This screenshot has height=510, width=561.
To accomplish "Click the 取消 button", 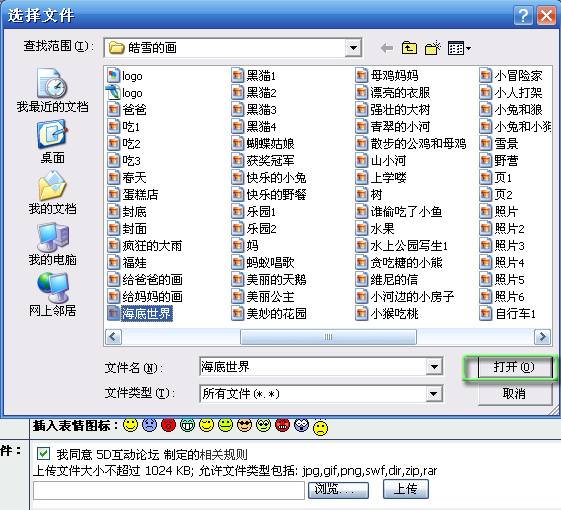I will pos(514,394).
